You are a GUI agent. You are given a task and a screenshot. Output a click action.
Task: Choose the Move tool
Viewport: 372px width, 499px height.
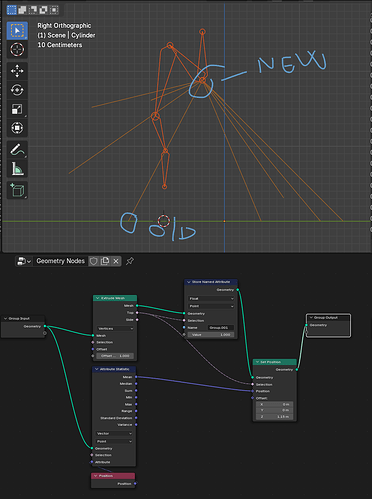tap(17, 71)
